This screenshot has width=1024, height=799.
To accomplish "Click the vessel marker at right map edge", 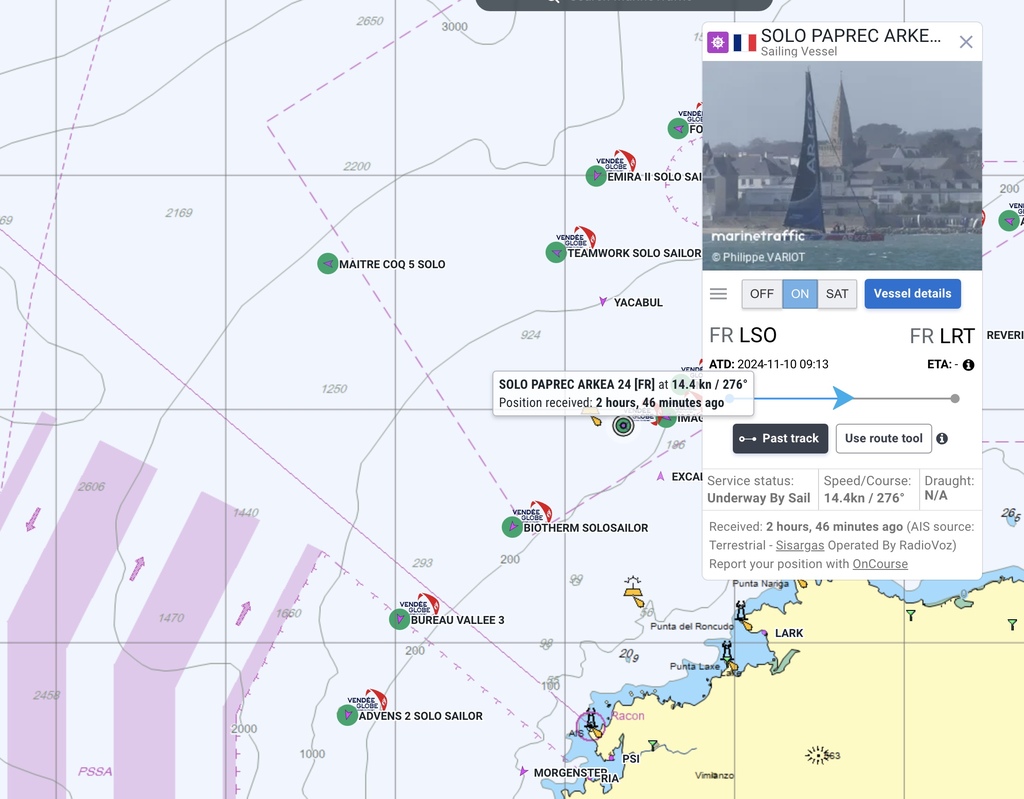I will 1009,220.
